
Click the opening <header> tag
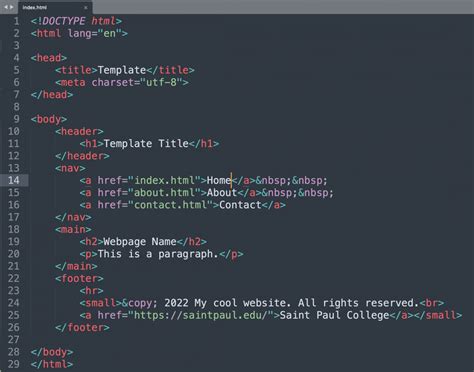(79, 132)
